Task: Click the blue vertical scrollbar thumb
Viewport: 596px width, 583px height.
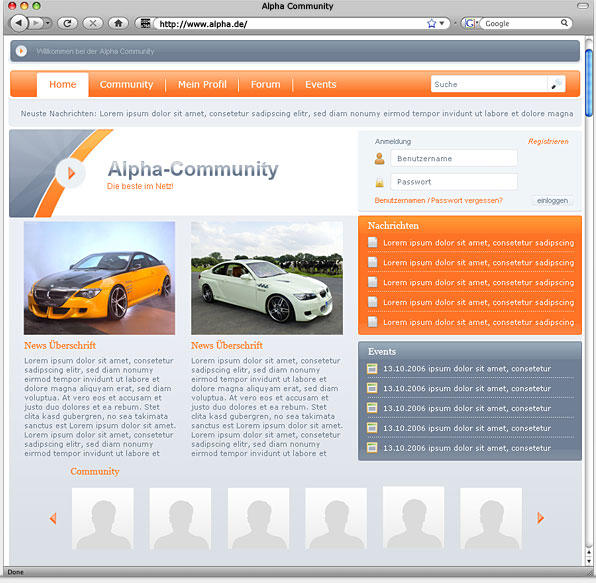Action: (589, 83)
